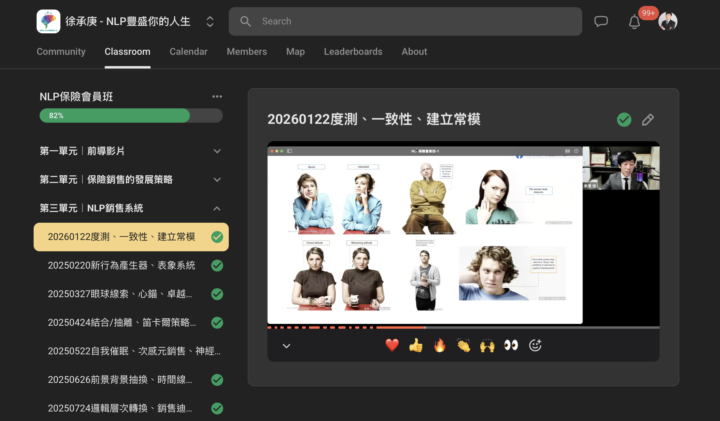Click the lesson video slide area
Image resolution: width=720 pixels, height=421 pixels.
click(x=425, y=236)
